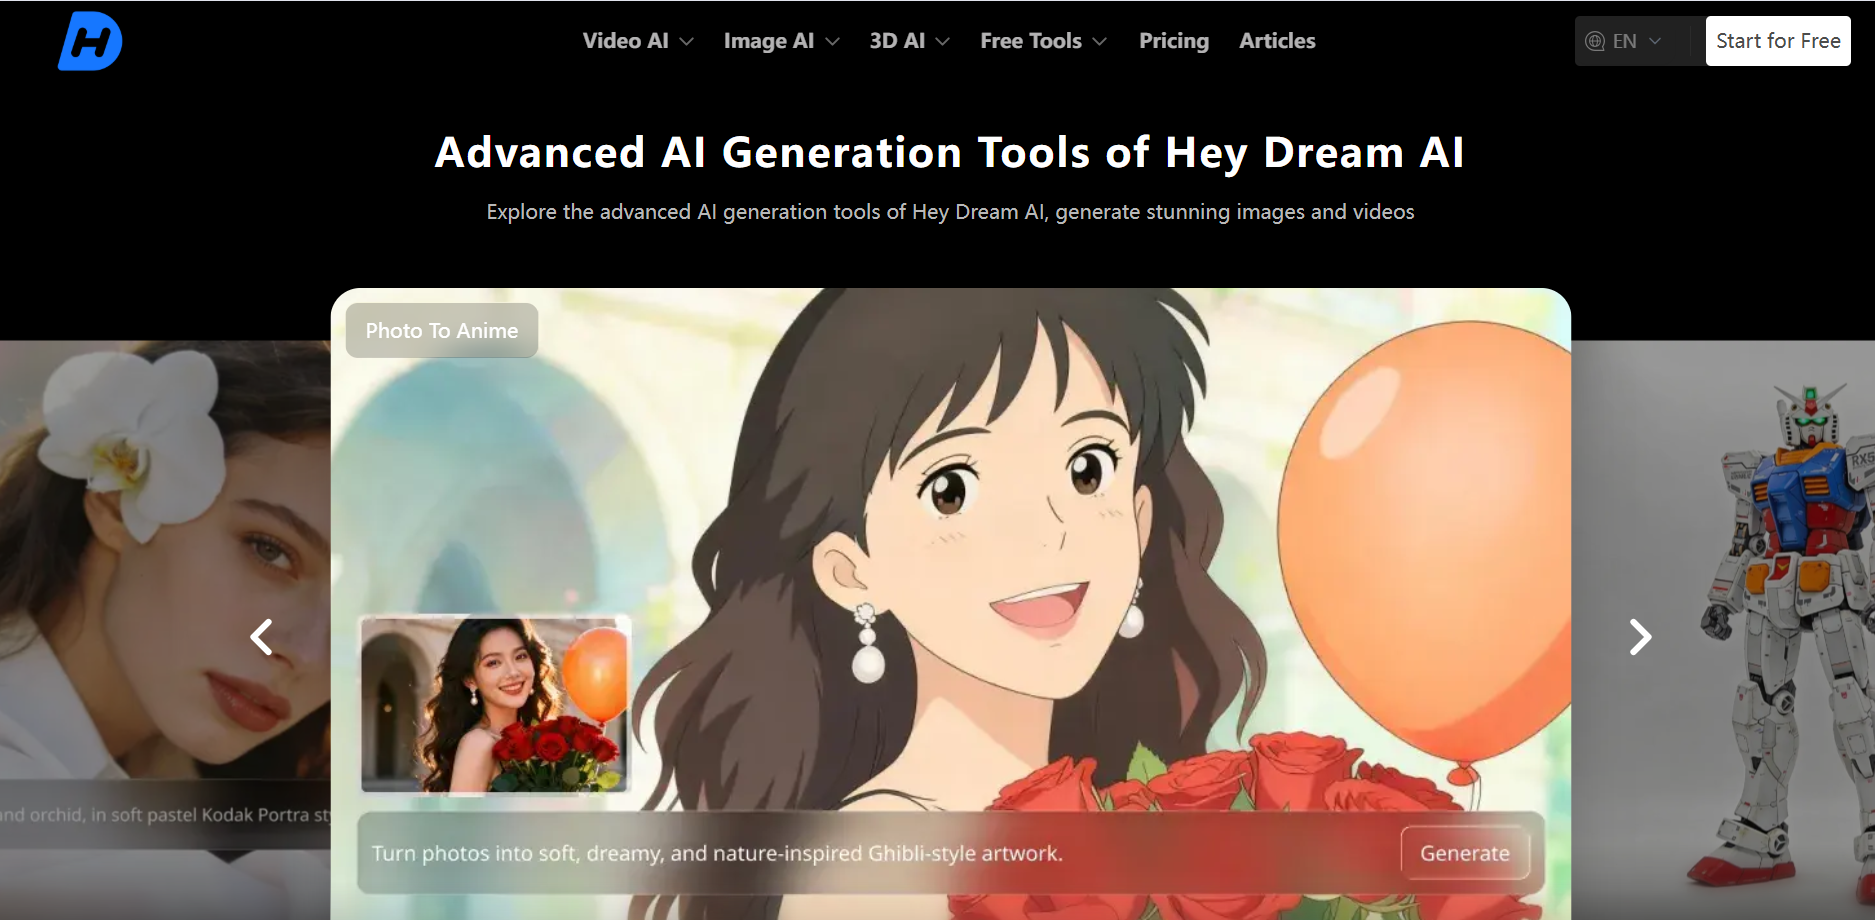The width and height of the screenshot is (1875, 920).
Task: Click the Hey Dream AI logo
Action: (x=90, y=41)
